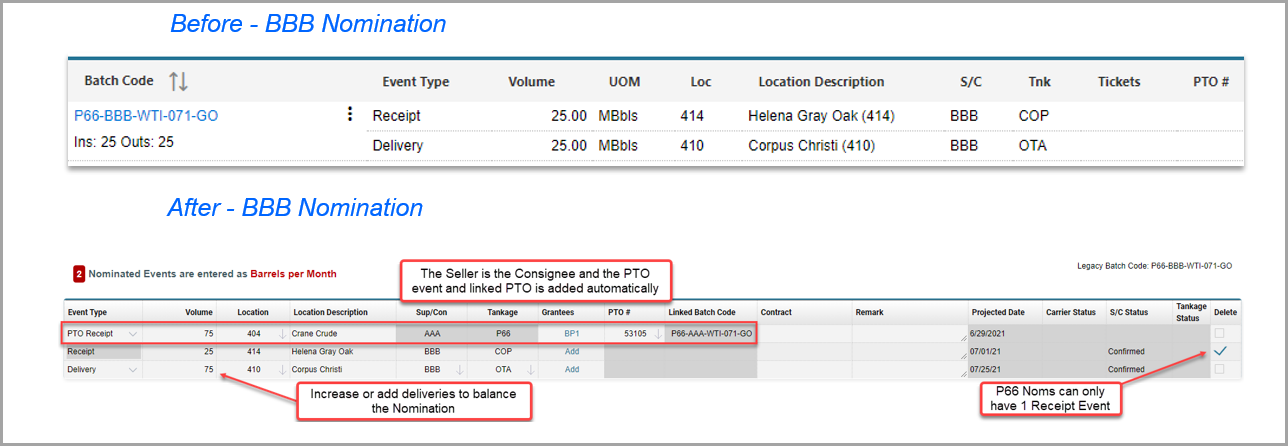Toggle Delete checkbox for the PTO Receipt row

pos(1218,333)
